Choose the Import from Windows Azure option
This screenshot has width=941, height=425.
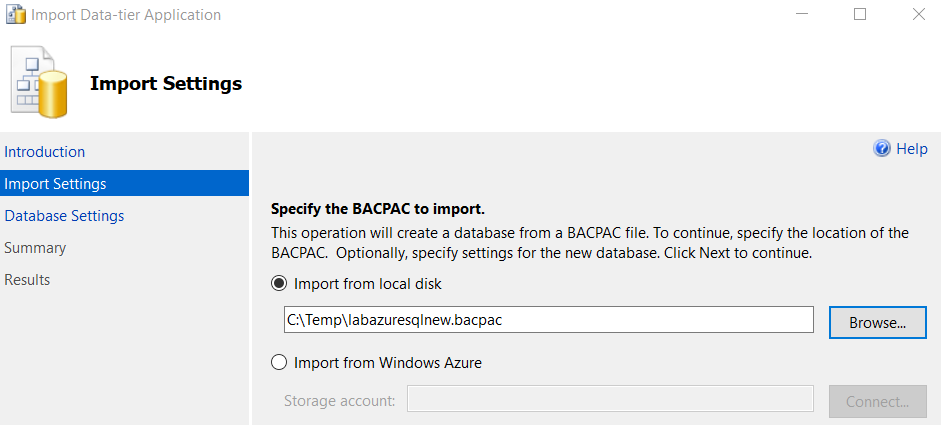tap(280, 363)
